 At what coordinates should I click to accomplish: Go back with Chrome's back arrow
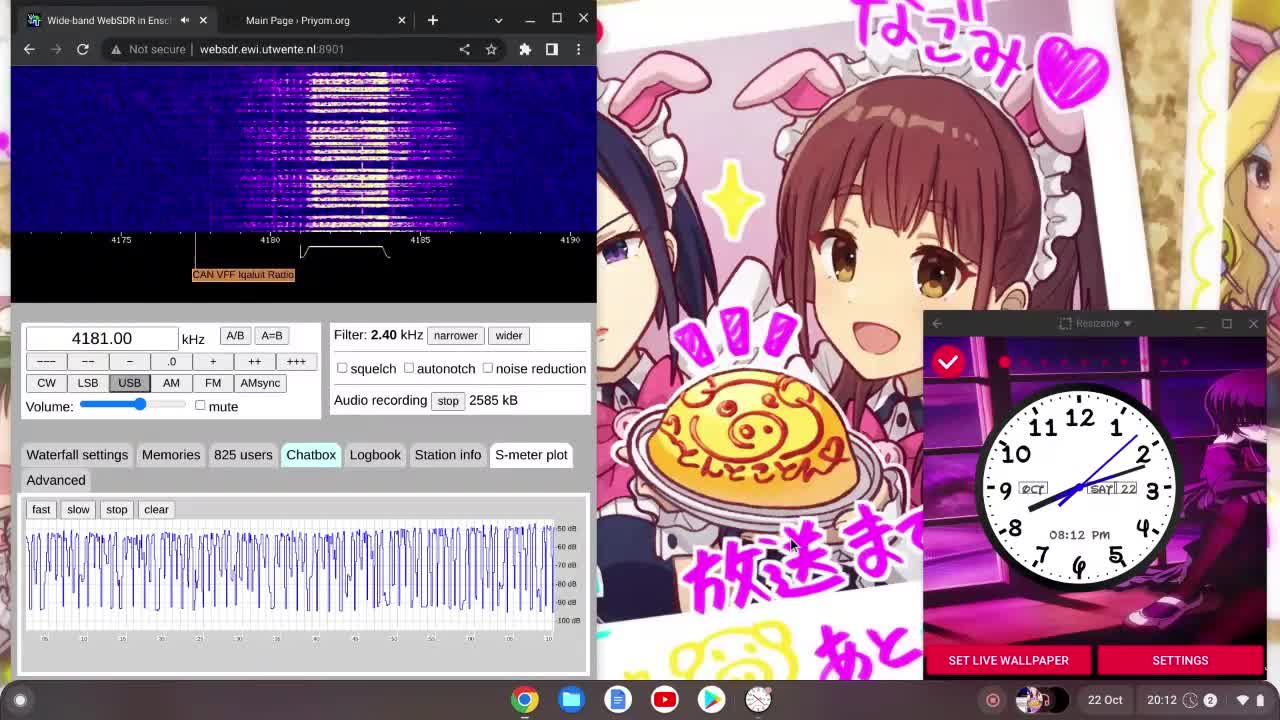(29, 49)
